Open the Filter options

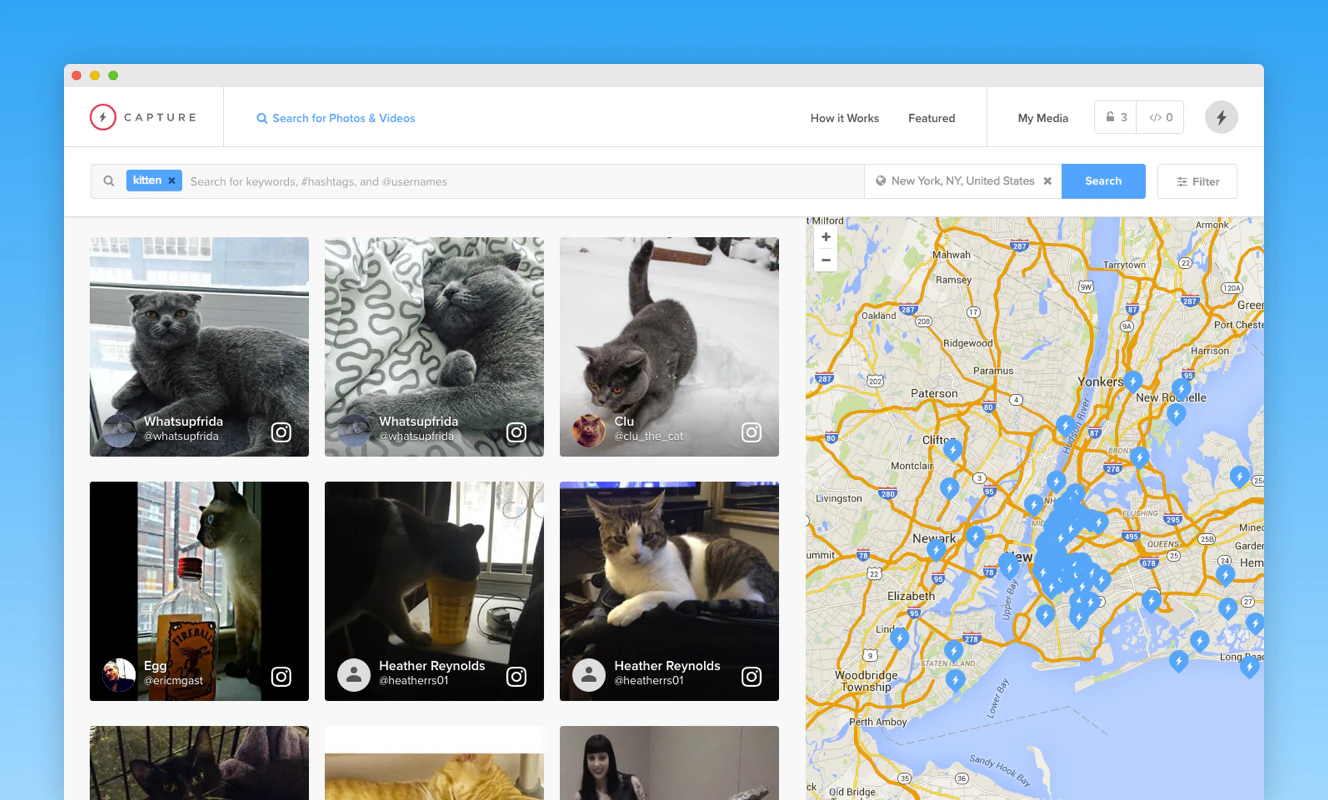[x=1197, y=181]
